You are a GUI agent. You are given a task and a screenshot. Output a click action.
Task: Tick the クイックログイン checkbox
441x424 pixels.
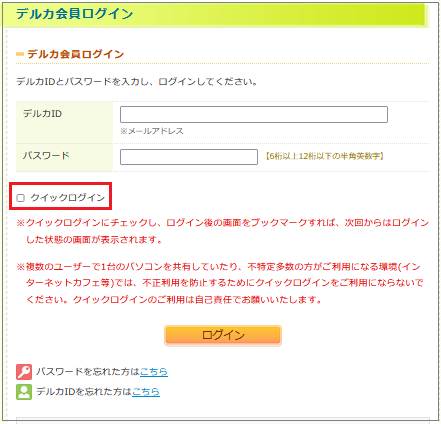(x=21, y=198)
